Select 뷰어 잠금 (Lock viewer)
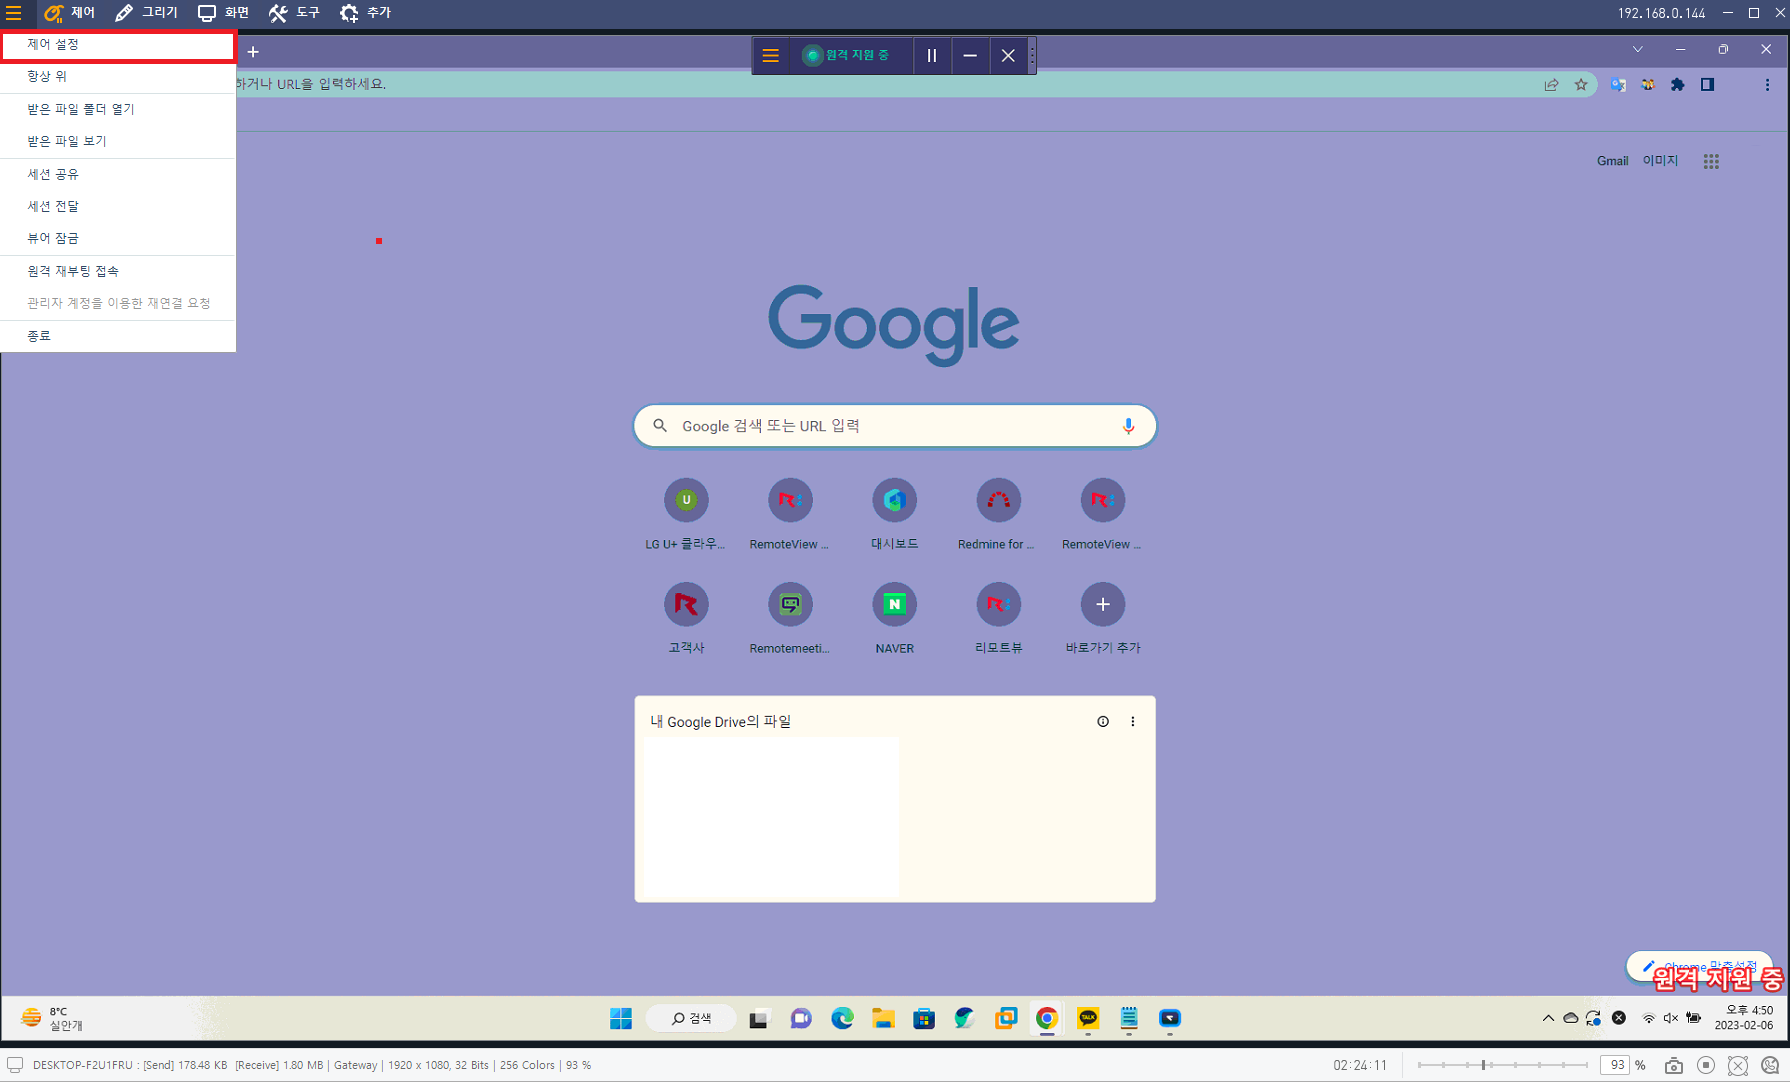 coord(118,238)
